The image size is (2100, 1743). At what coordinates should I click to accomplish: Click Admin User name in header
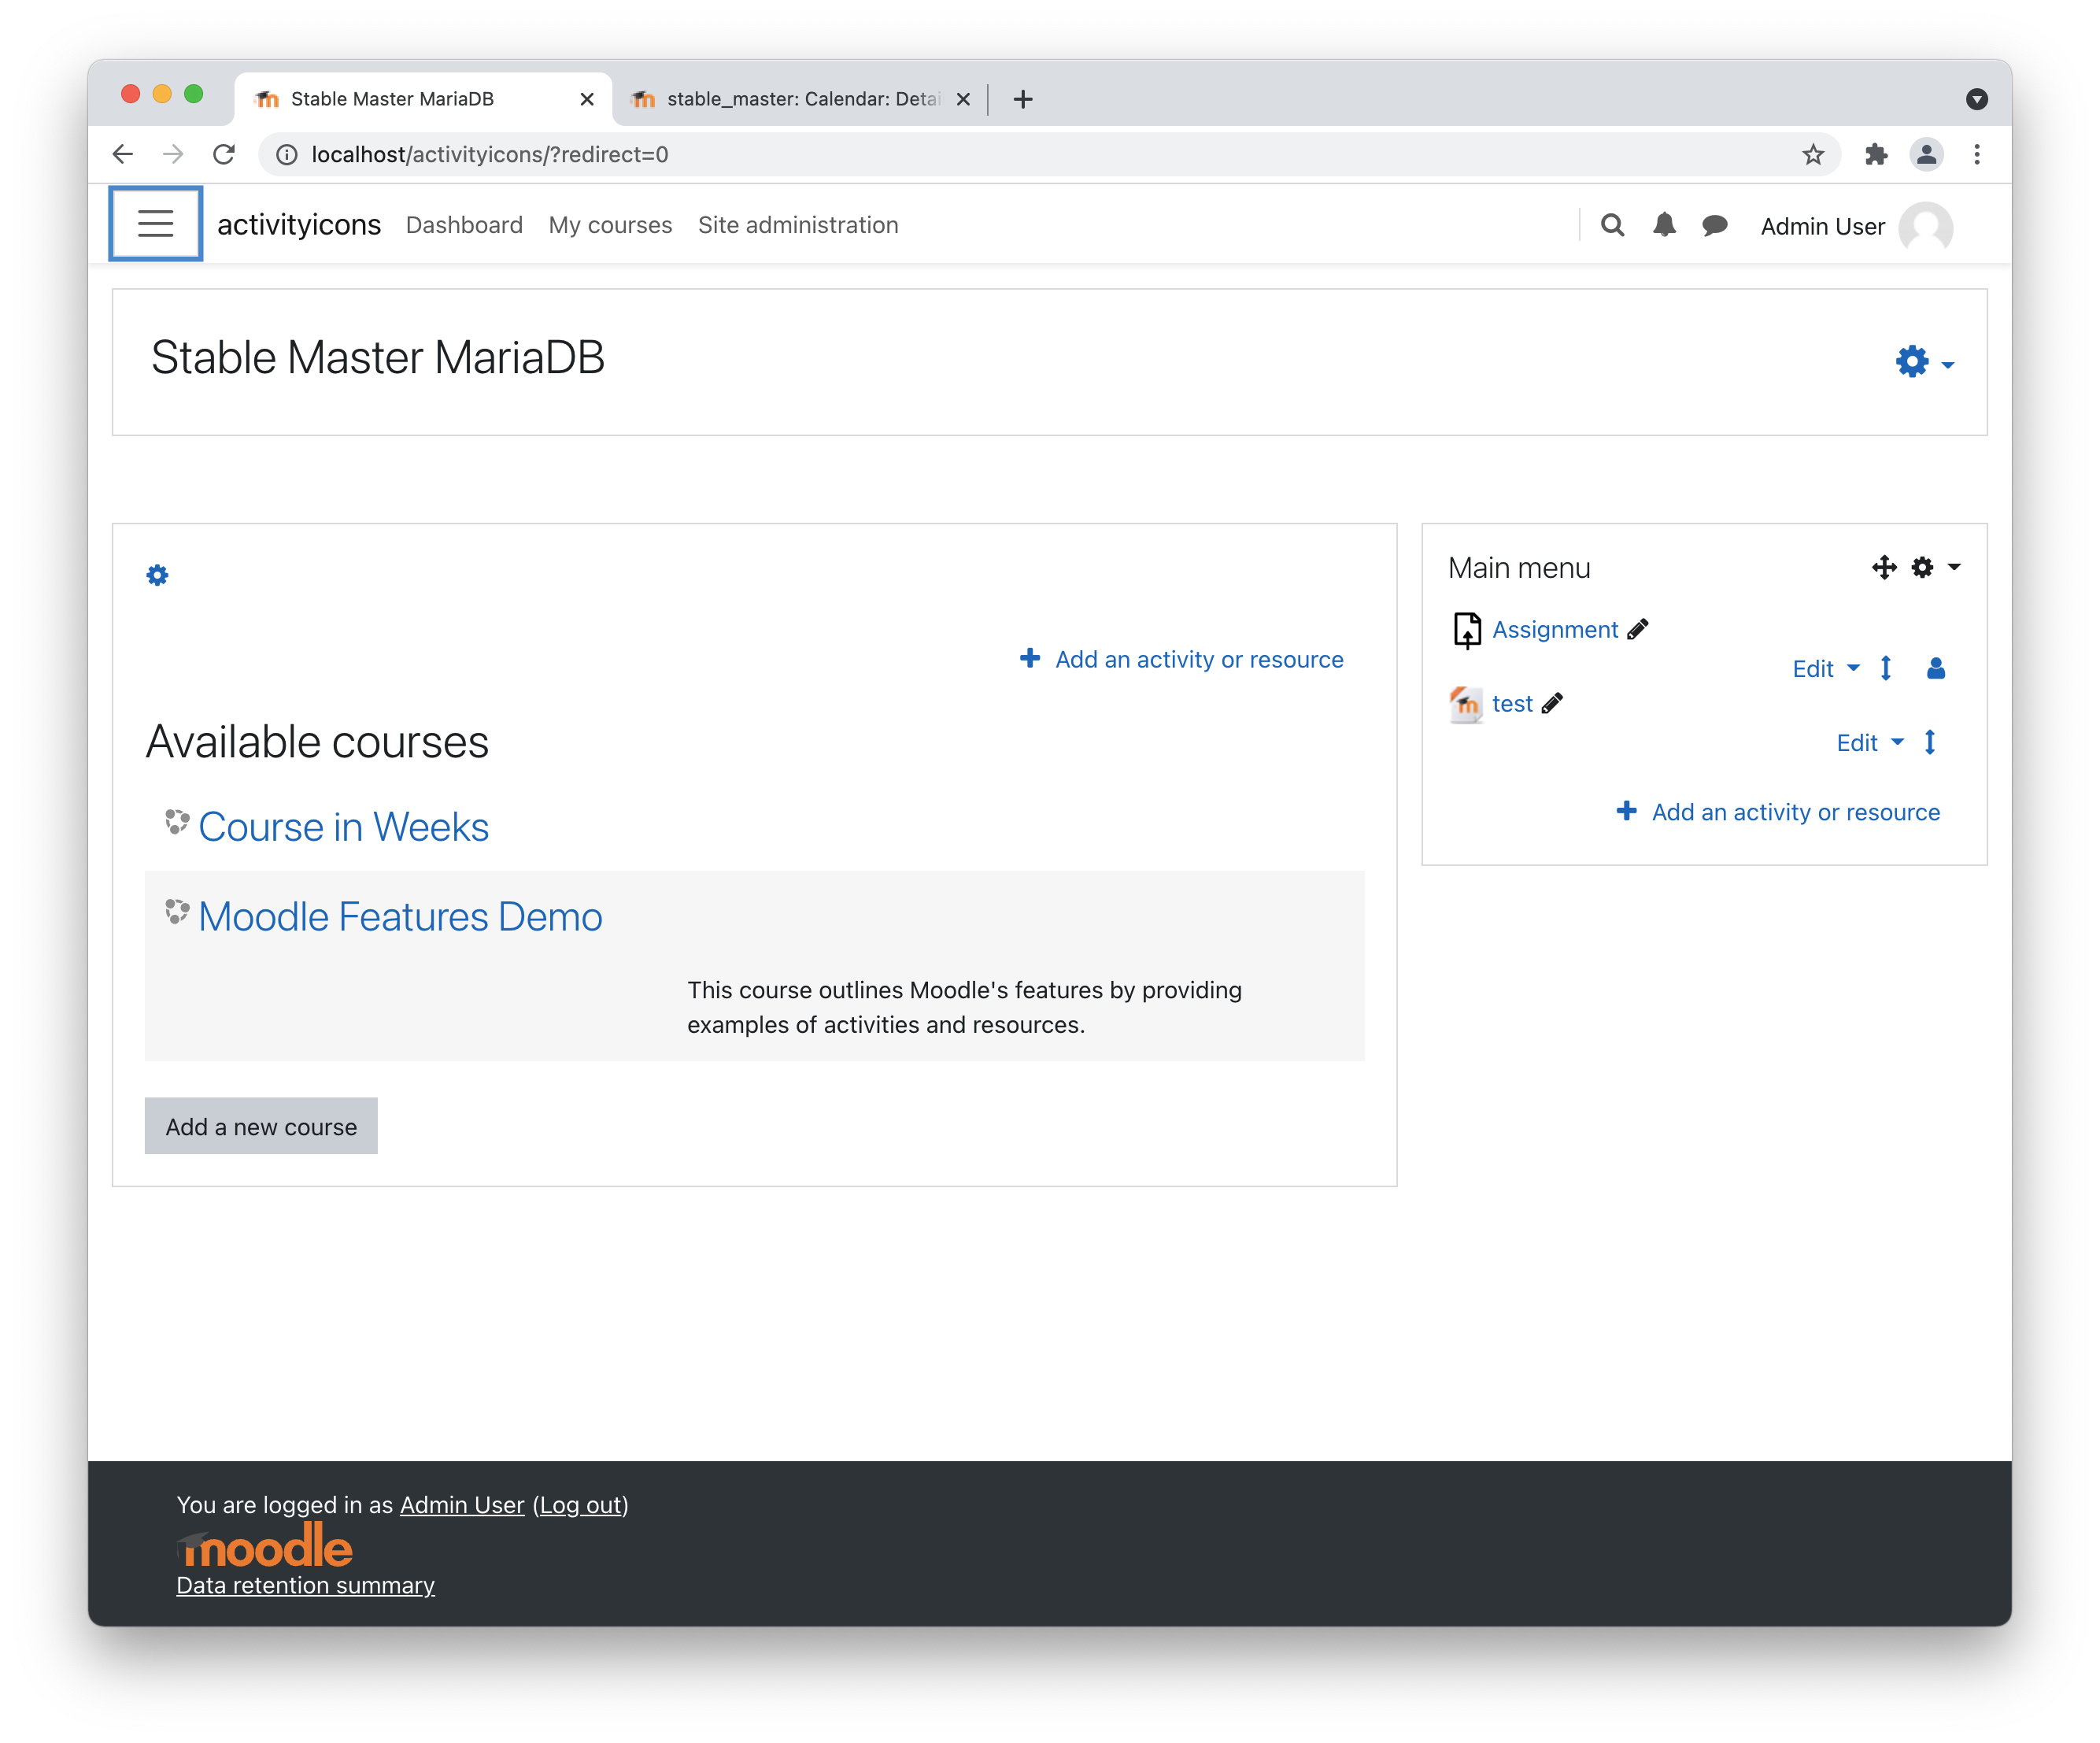[x=1822, y=227]
